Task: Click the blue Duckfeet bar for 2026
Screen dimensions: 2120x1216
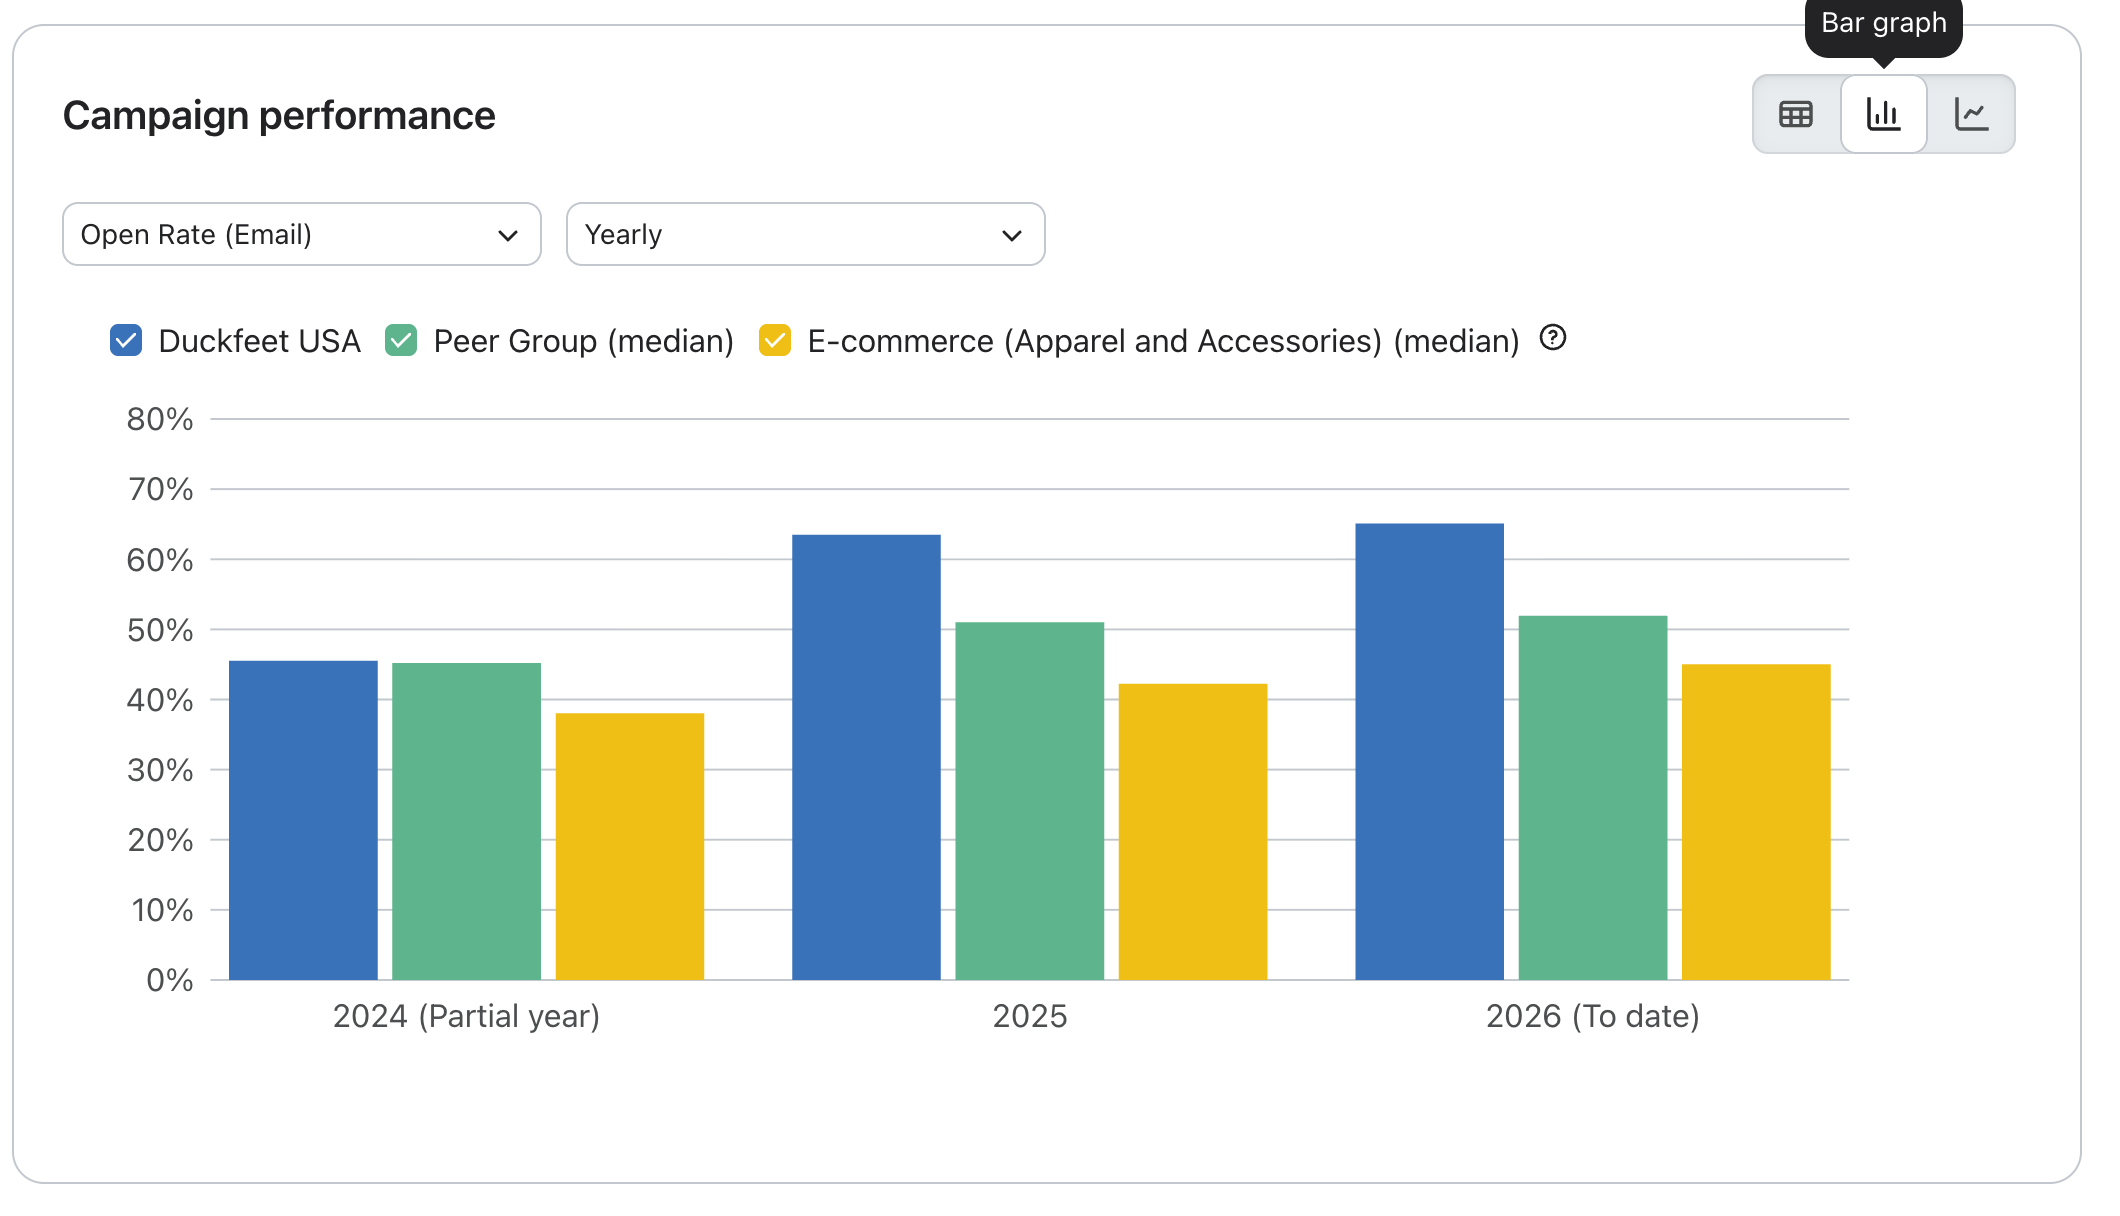Action: (x=1430, y=752)
